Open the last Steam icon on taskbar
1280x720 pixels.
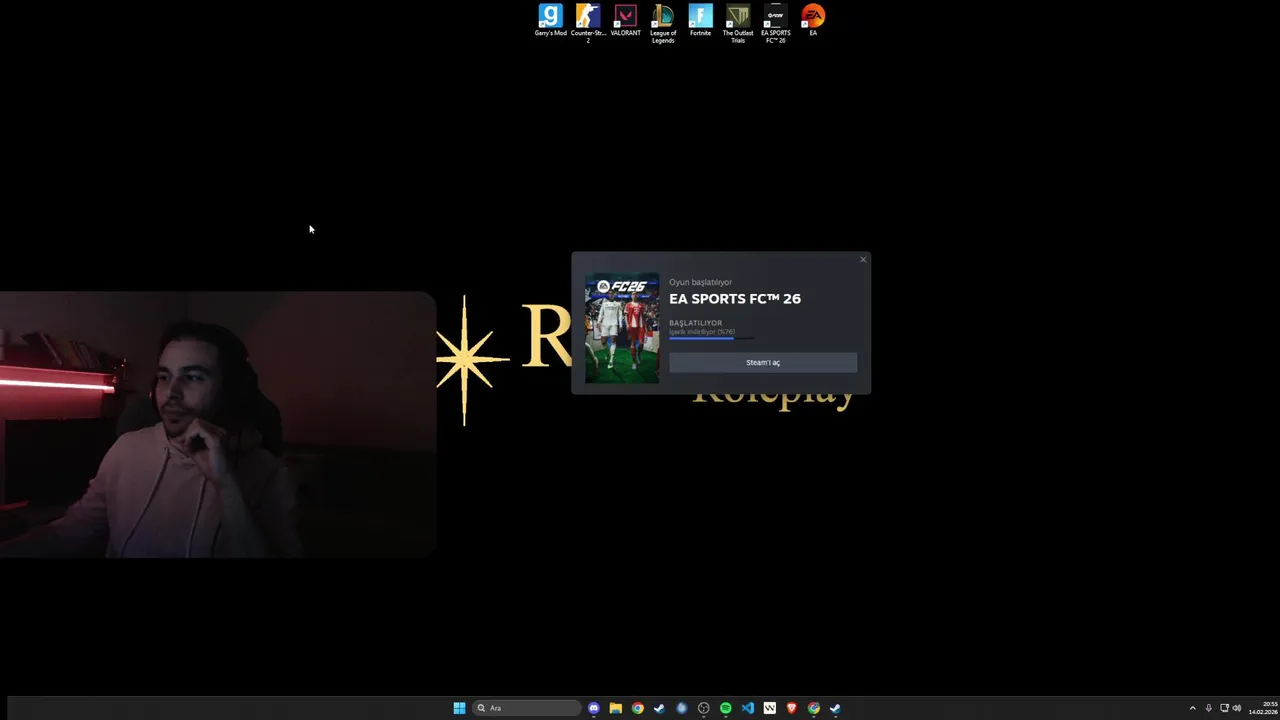pyautogui.click(x=836, y=708)
